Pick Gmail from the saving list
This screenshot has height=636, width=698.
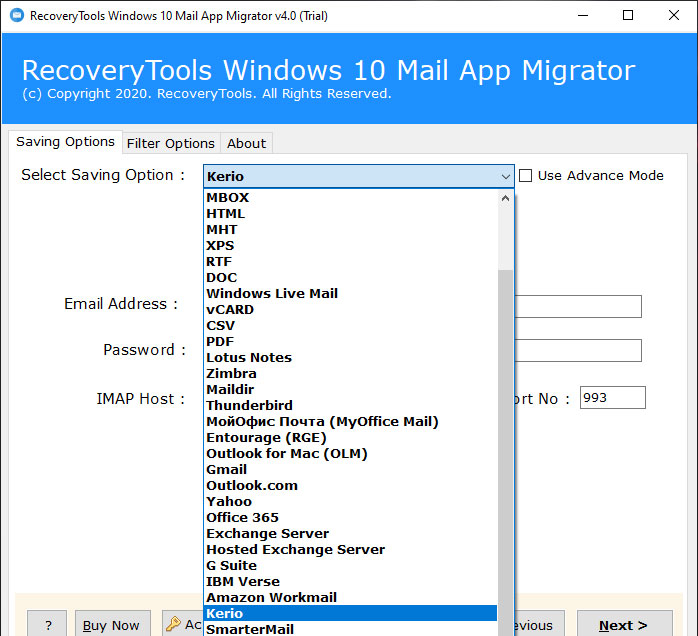[x=351, y=470]
